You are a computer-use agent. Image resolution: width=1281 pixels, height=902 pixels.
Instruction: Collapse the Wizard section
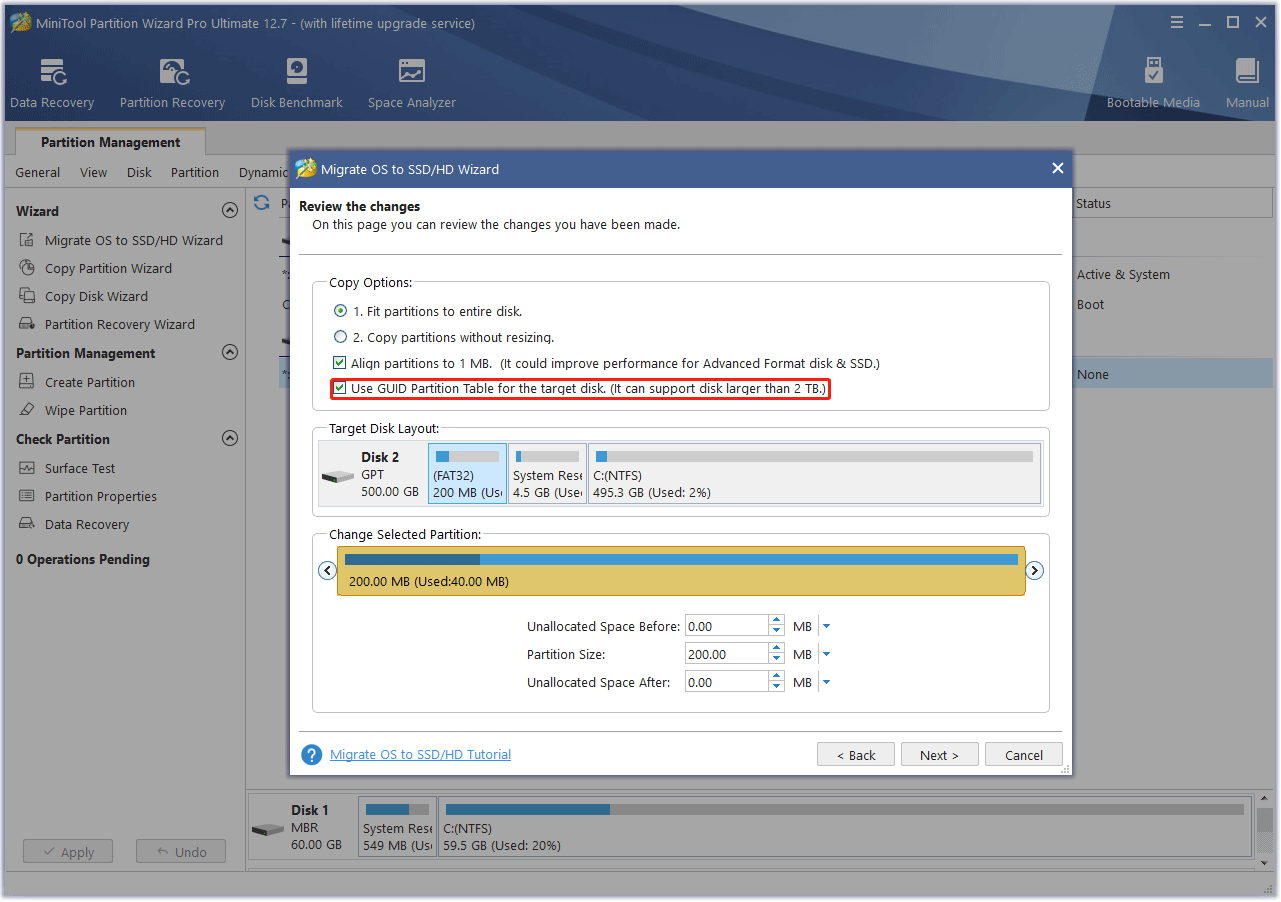click(x=229, y=210)
